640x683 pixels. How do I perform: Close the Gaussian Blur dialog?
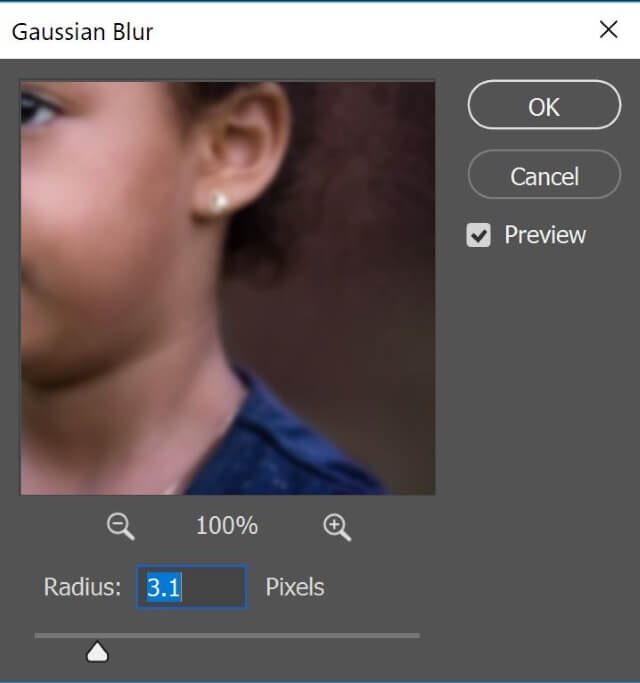coord(608,30)
